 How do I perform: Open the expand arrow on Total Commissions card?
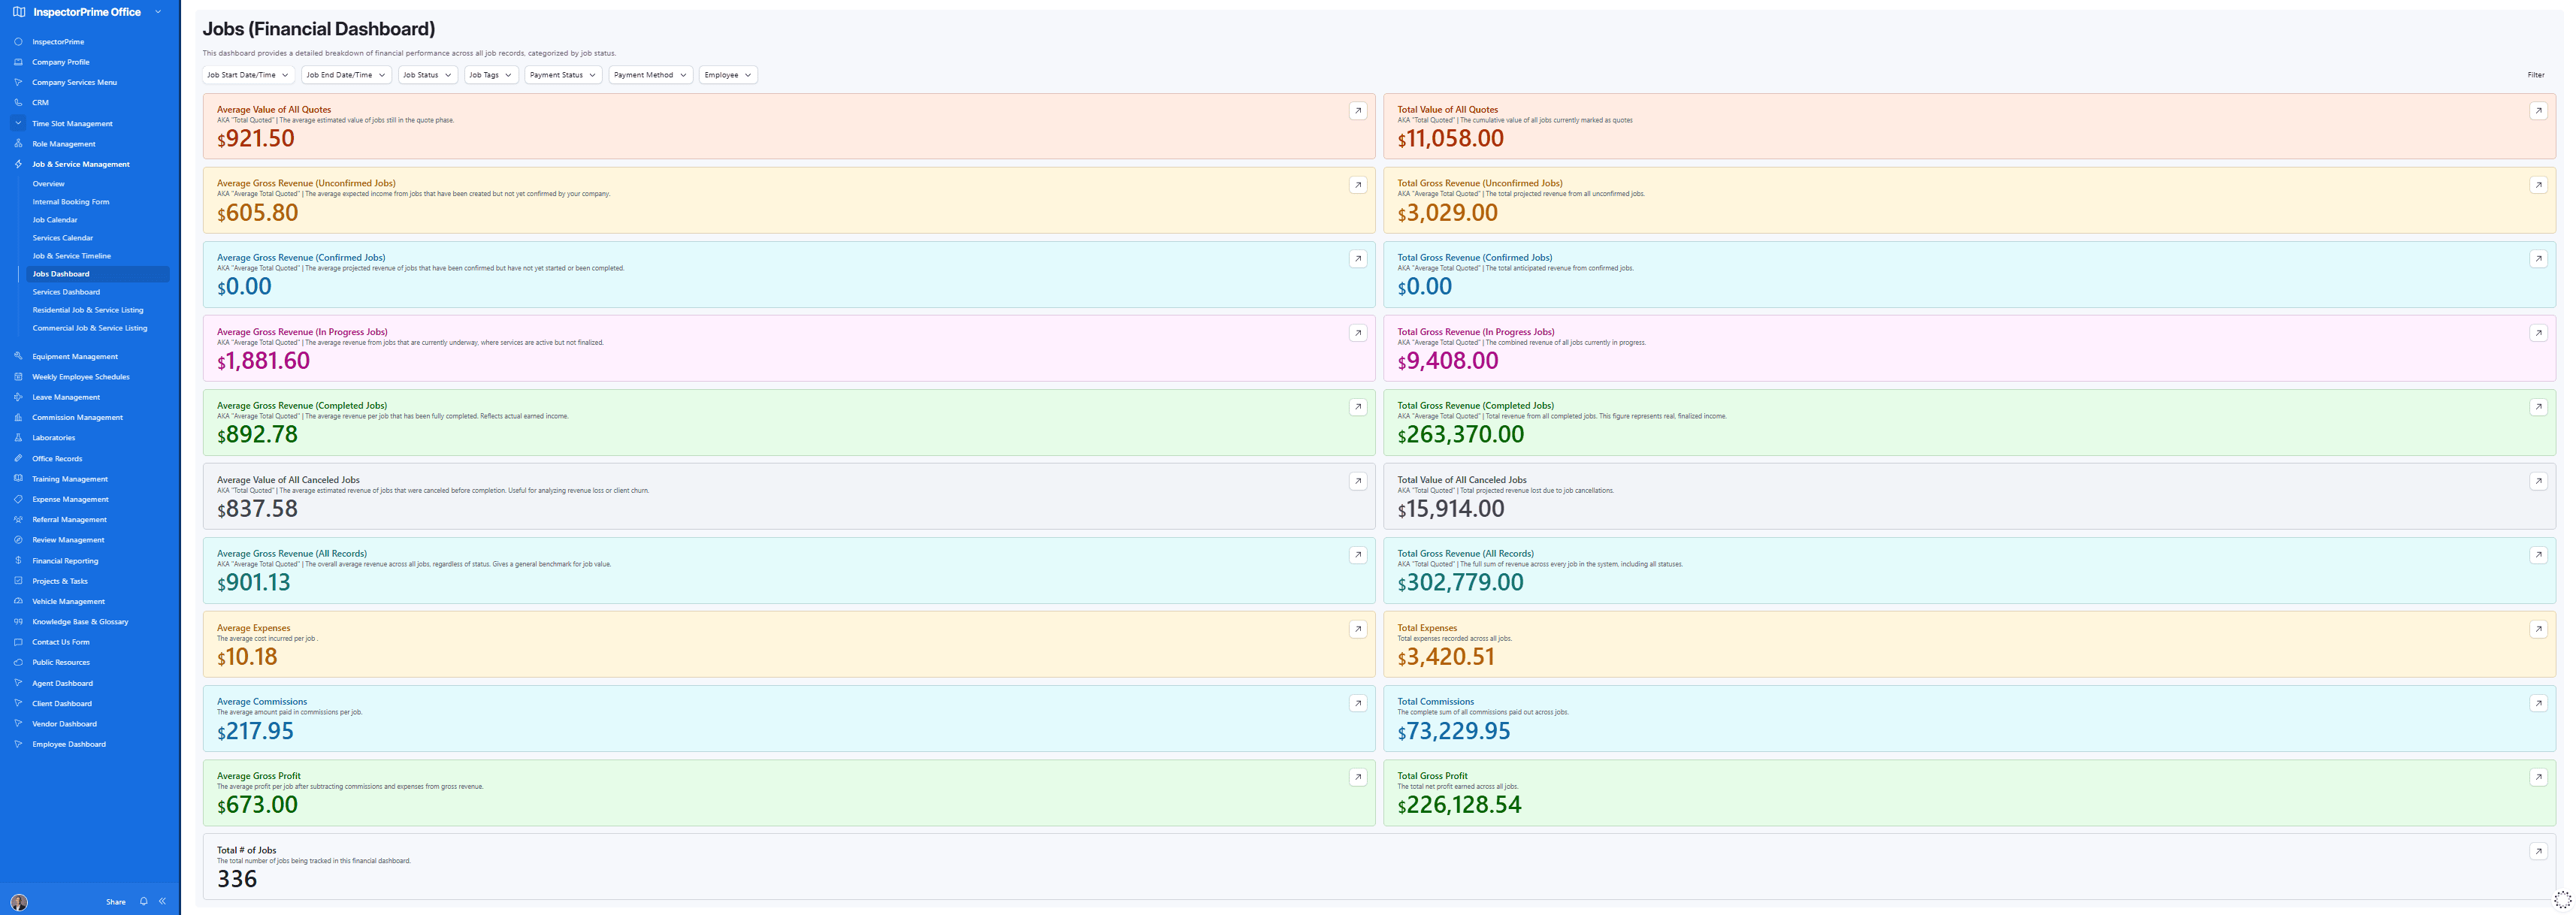(x=2538, y=703)
